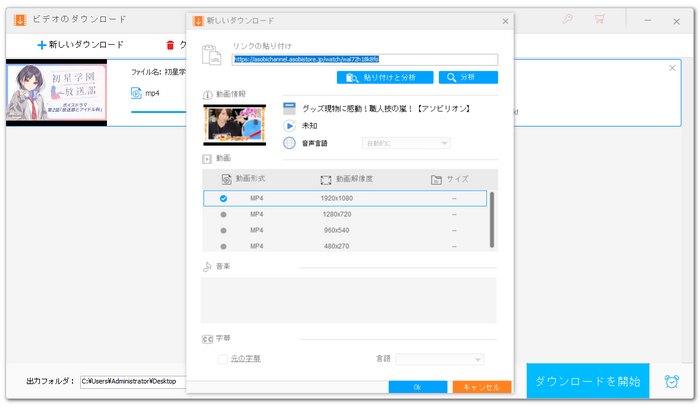Click the 出力フォルダ path field
Viewport: 700px width, 407px height.
click(x=133, y=382)
